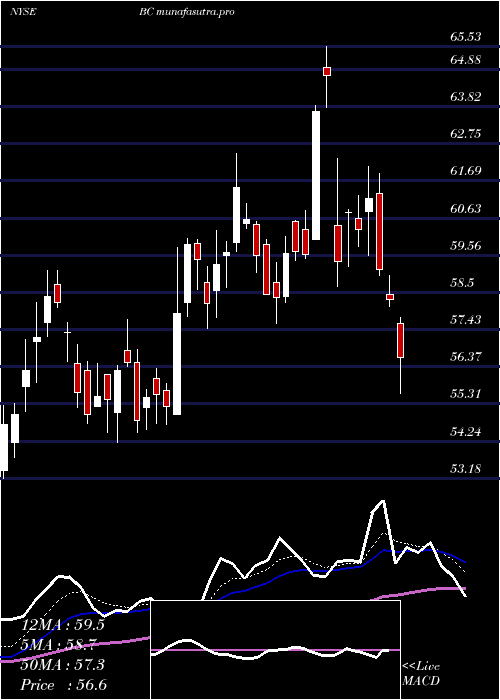Screen dimensions: 500x700
Task: Select the 63.82 price axis label
Action: 466,96
